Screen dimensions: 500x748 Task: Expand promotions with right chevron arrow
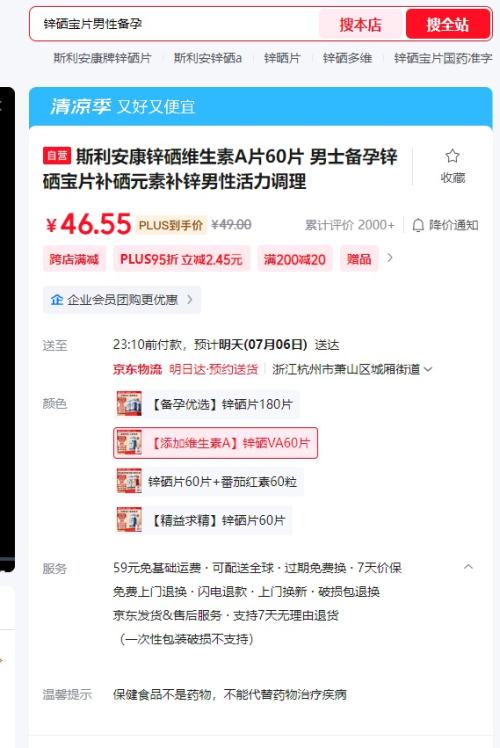click(390, 258)
